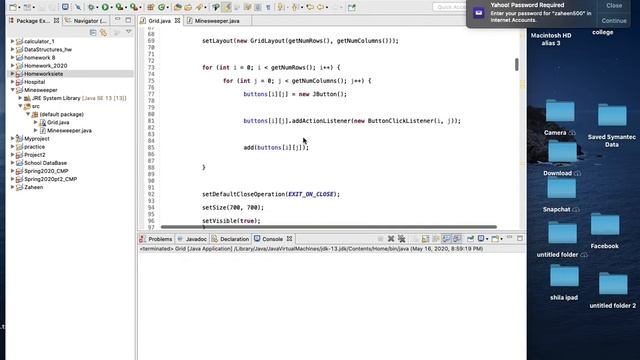Click in the Quick Access search field
The width and height of the screenshot is (640, 360).
(x=449, y=7)
